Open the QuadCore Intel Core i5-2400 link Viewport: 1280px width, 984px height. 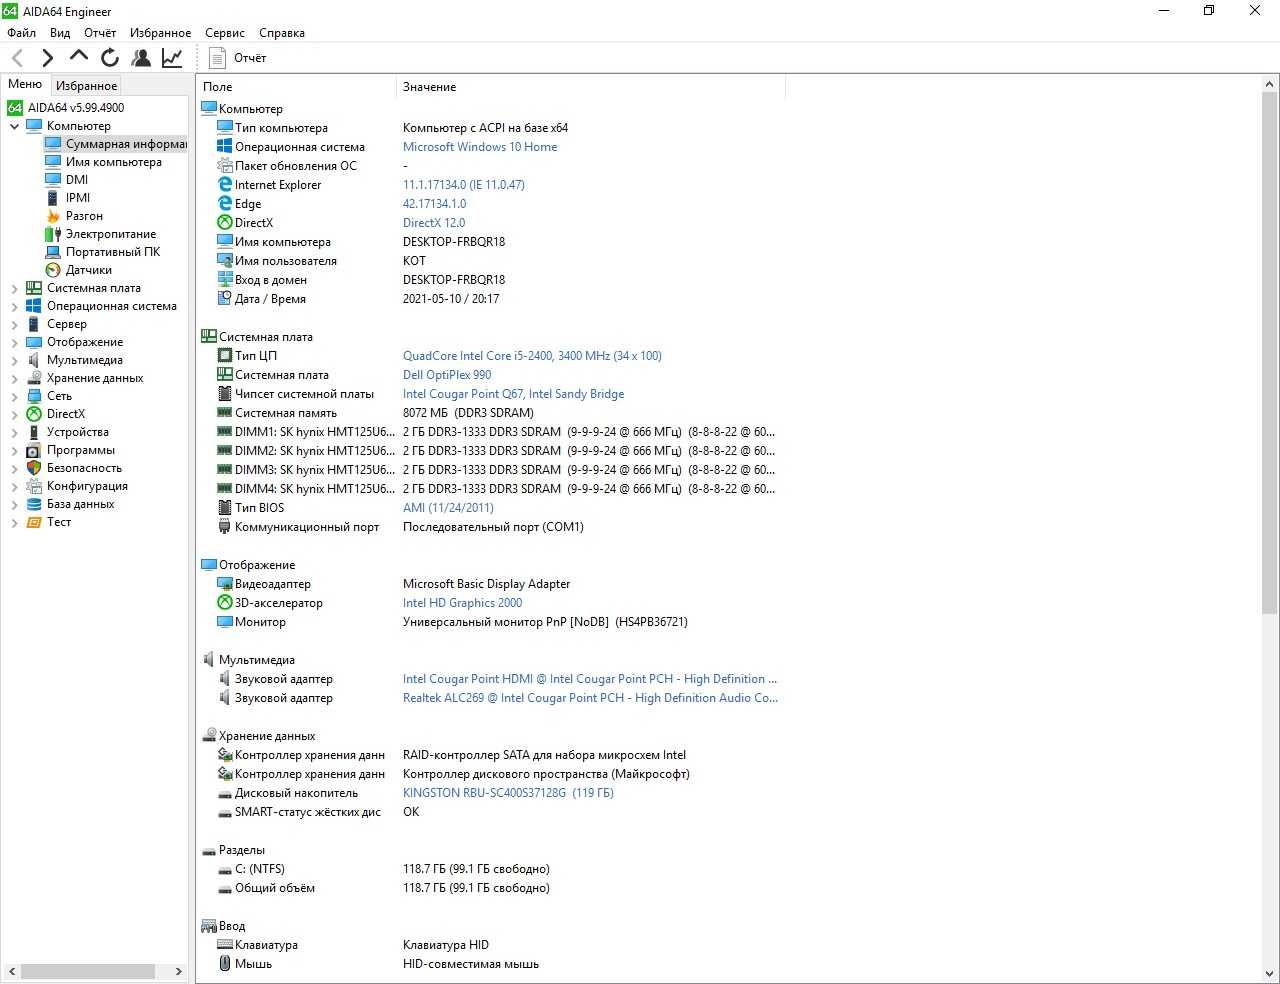point(532,356)
